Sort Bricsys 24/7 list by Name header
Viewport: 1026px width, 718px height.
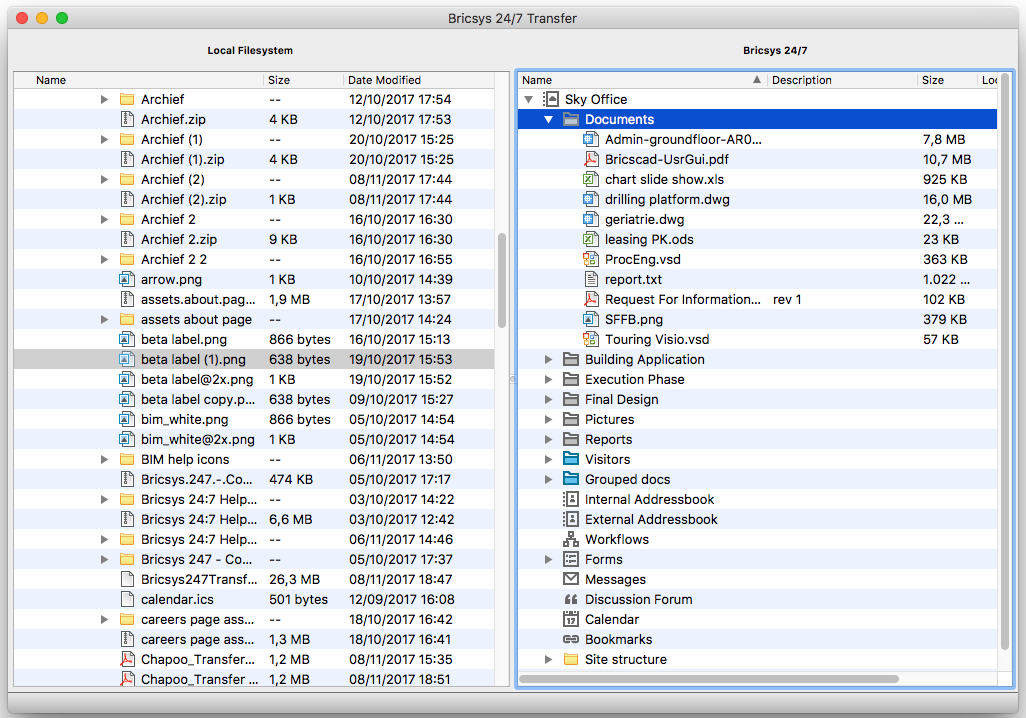(x=643, y=80)
